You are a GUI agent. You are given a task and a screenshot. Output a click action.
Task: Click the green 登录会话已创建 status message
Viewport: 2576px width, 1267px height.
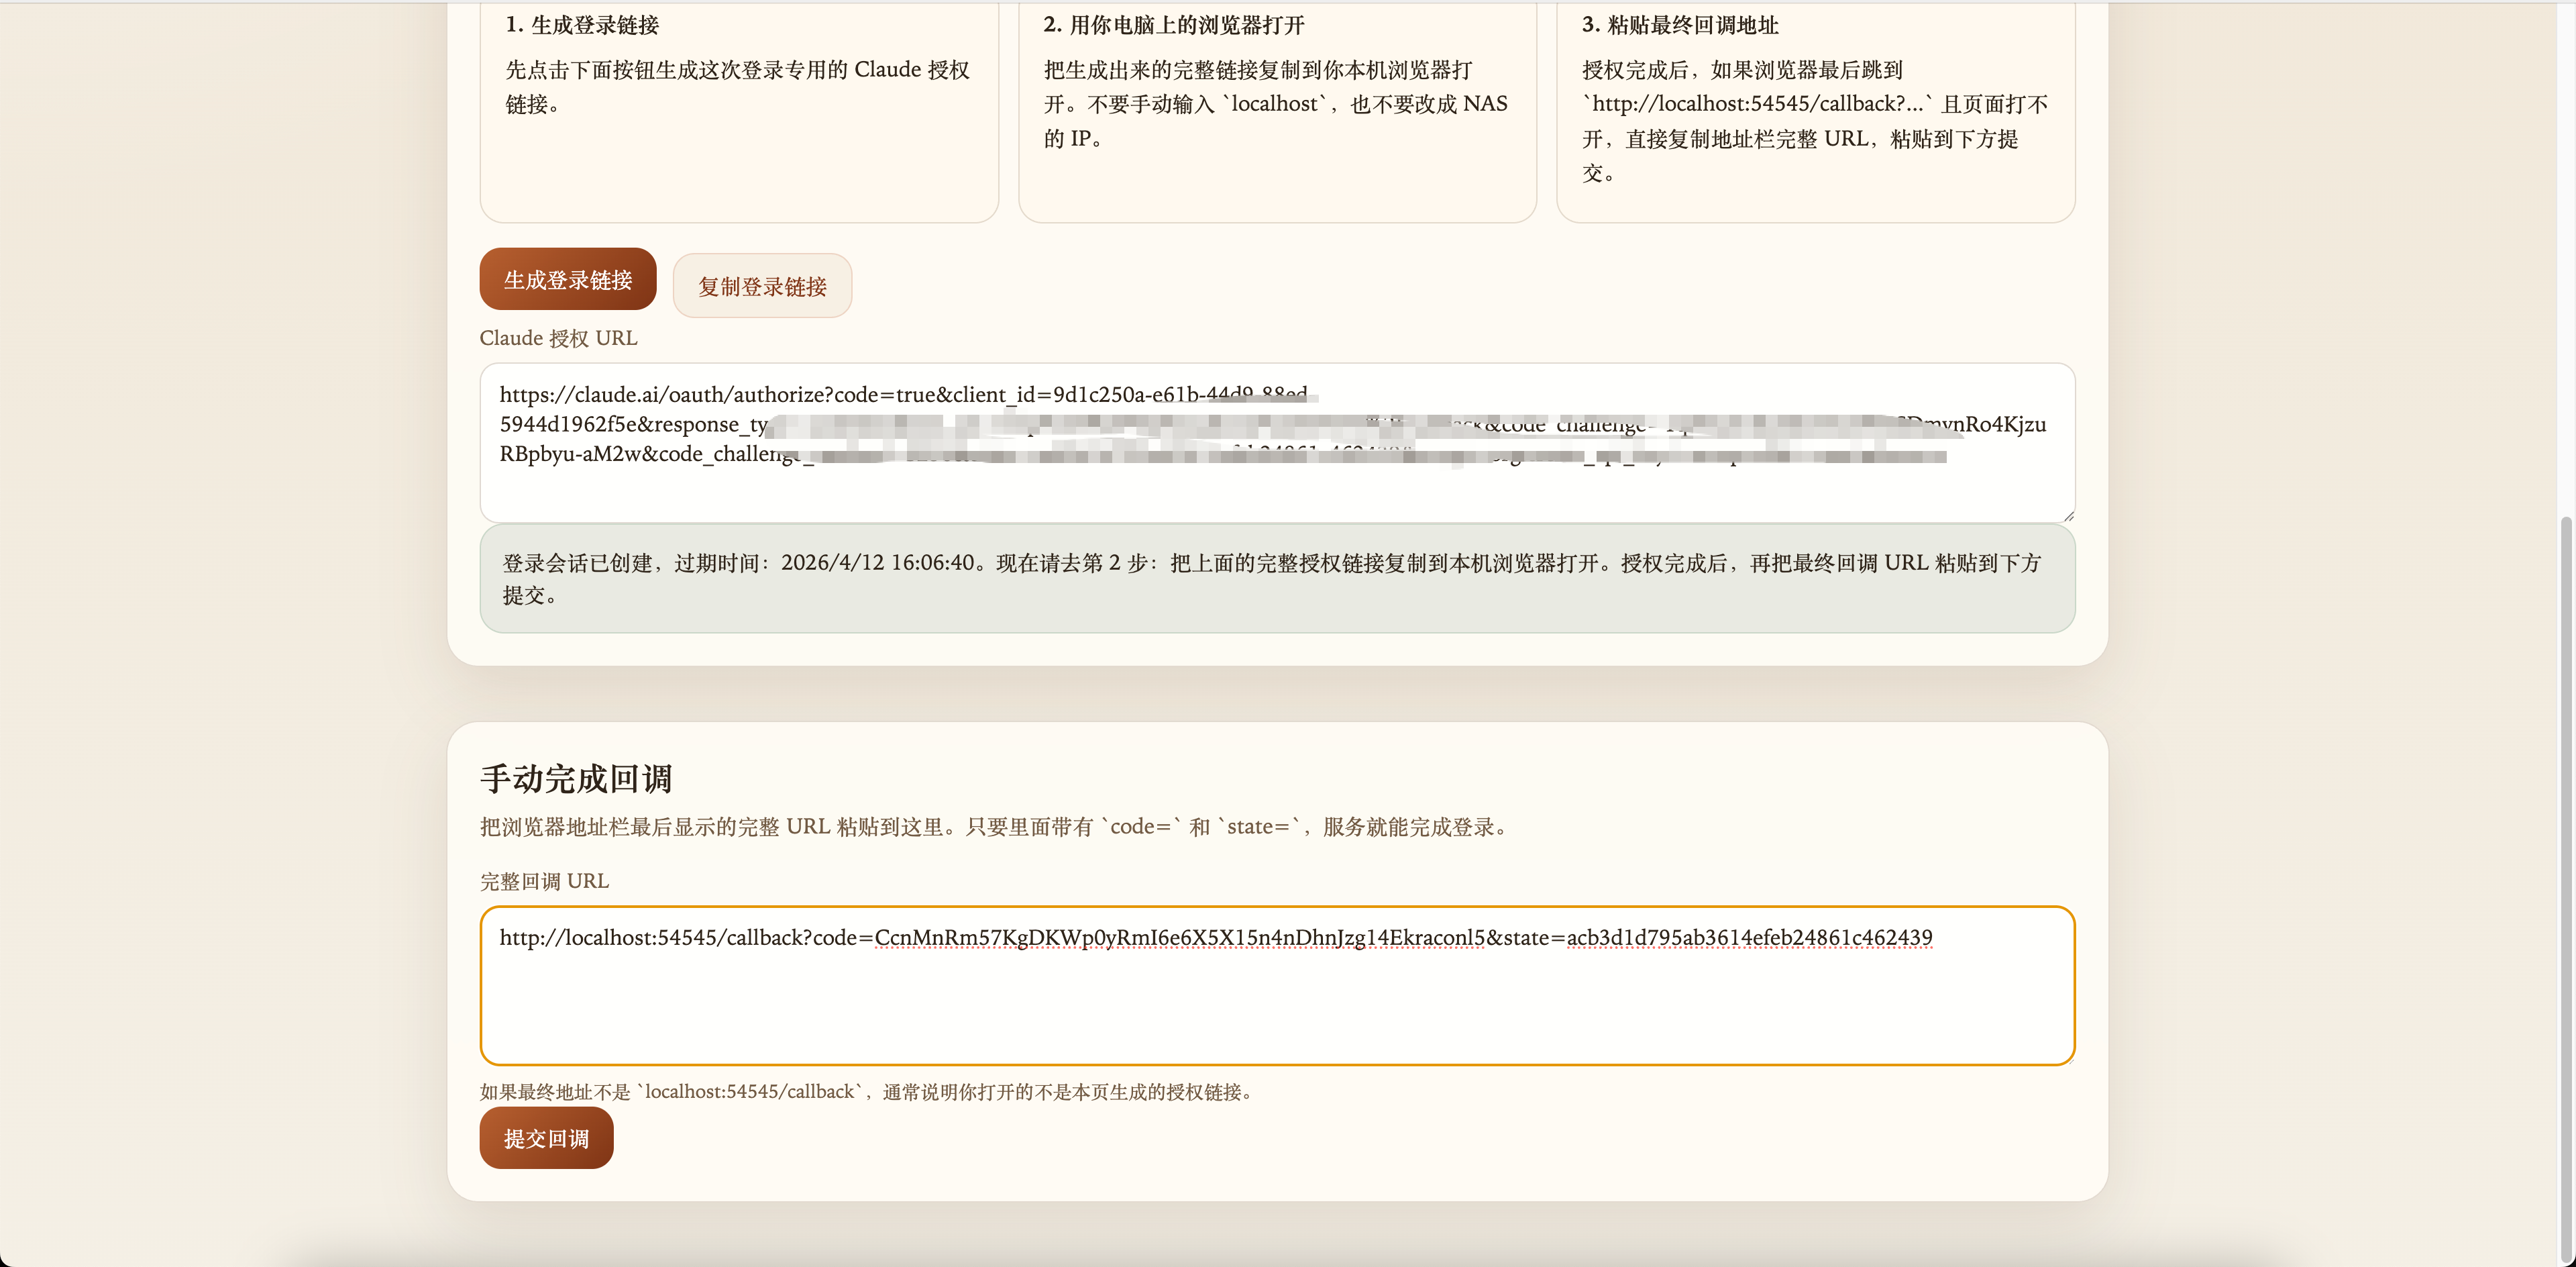click(1277, 578)
